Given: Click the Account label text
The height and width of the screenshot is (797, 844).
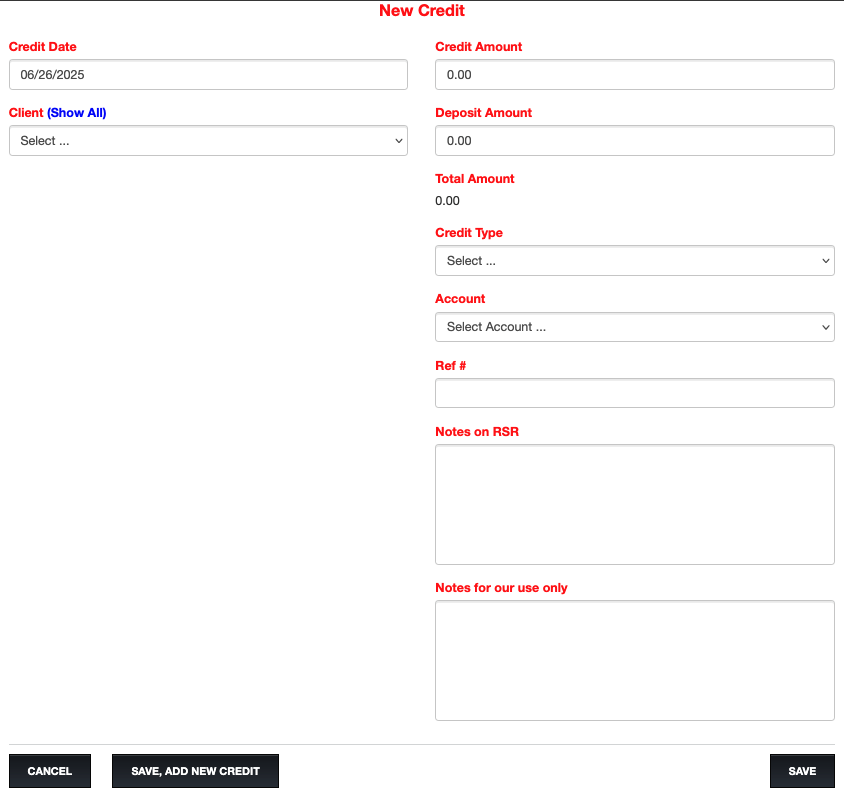Looking at the screenshot, I should pos(460,299).
